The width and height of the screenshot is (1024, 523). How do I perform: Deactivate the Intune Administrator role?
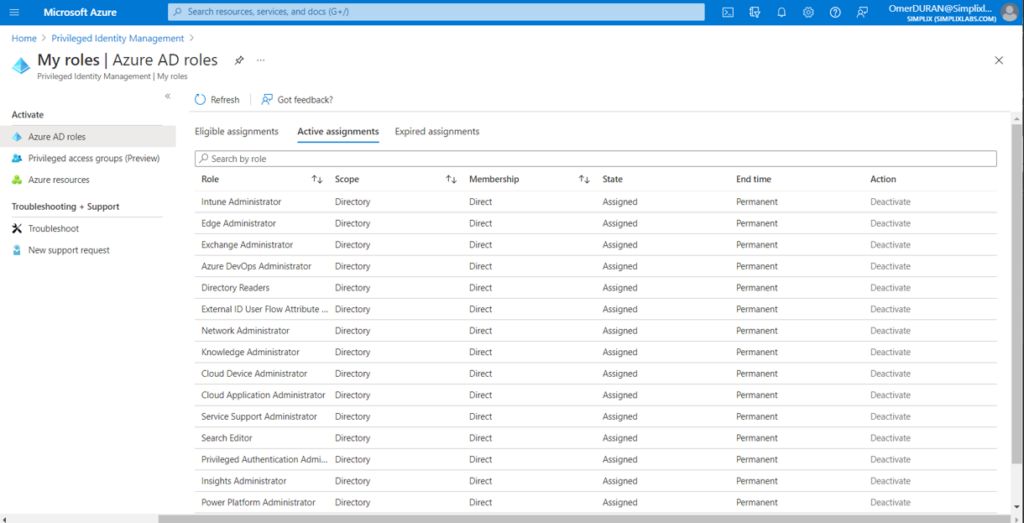point(890,202)
